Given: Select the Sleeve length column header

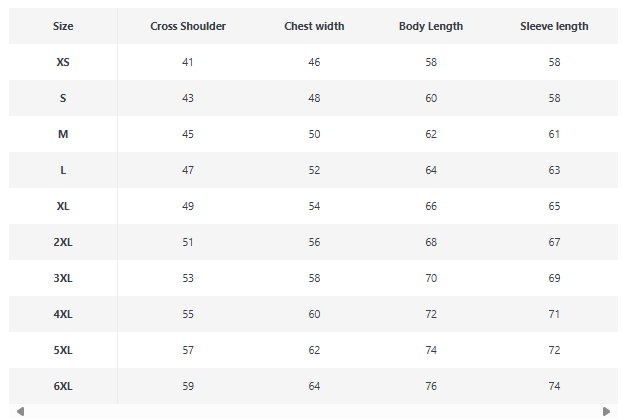Looking at the screenshot, I should (554, 26).
